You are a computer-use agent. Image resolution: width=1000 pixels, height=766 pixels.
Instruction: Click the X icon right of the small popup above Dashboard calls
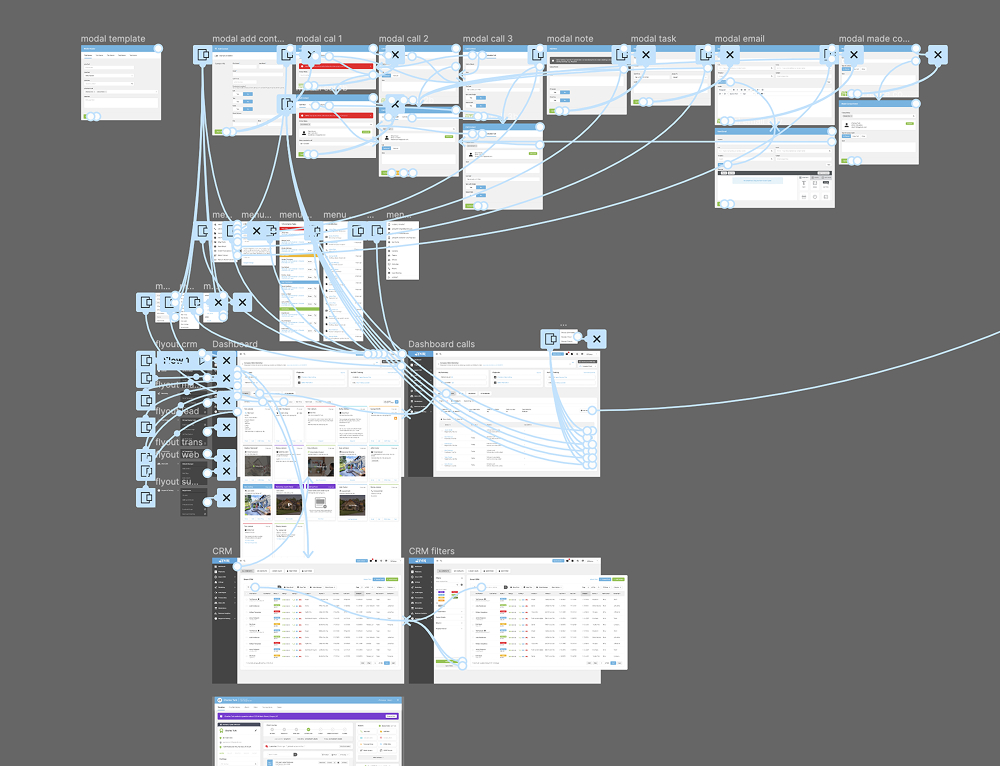tap(596, 339)
